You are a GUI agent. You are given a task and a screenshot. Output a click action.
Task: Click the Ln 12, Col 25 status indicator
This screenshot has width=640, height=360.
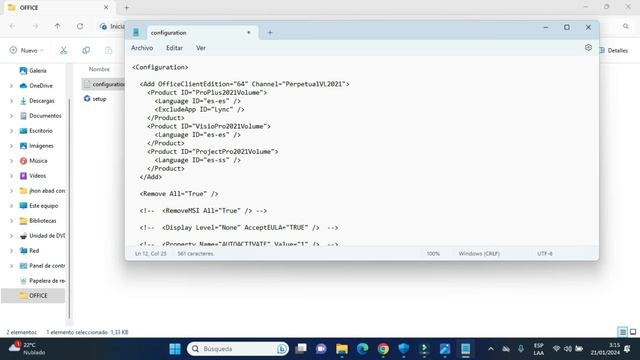151,253
